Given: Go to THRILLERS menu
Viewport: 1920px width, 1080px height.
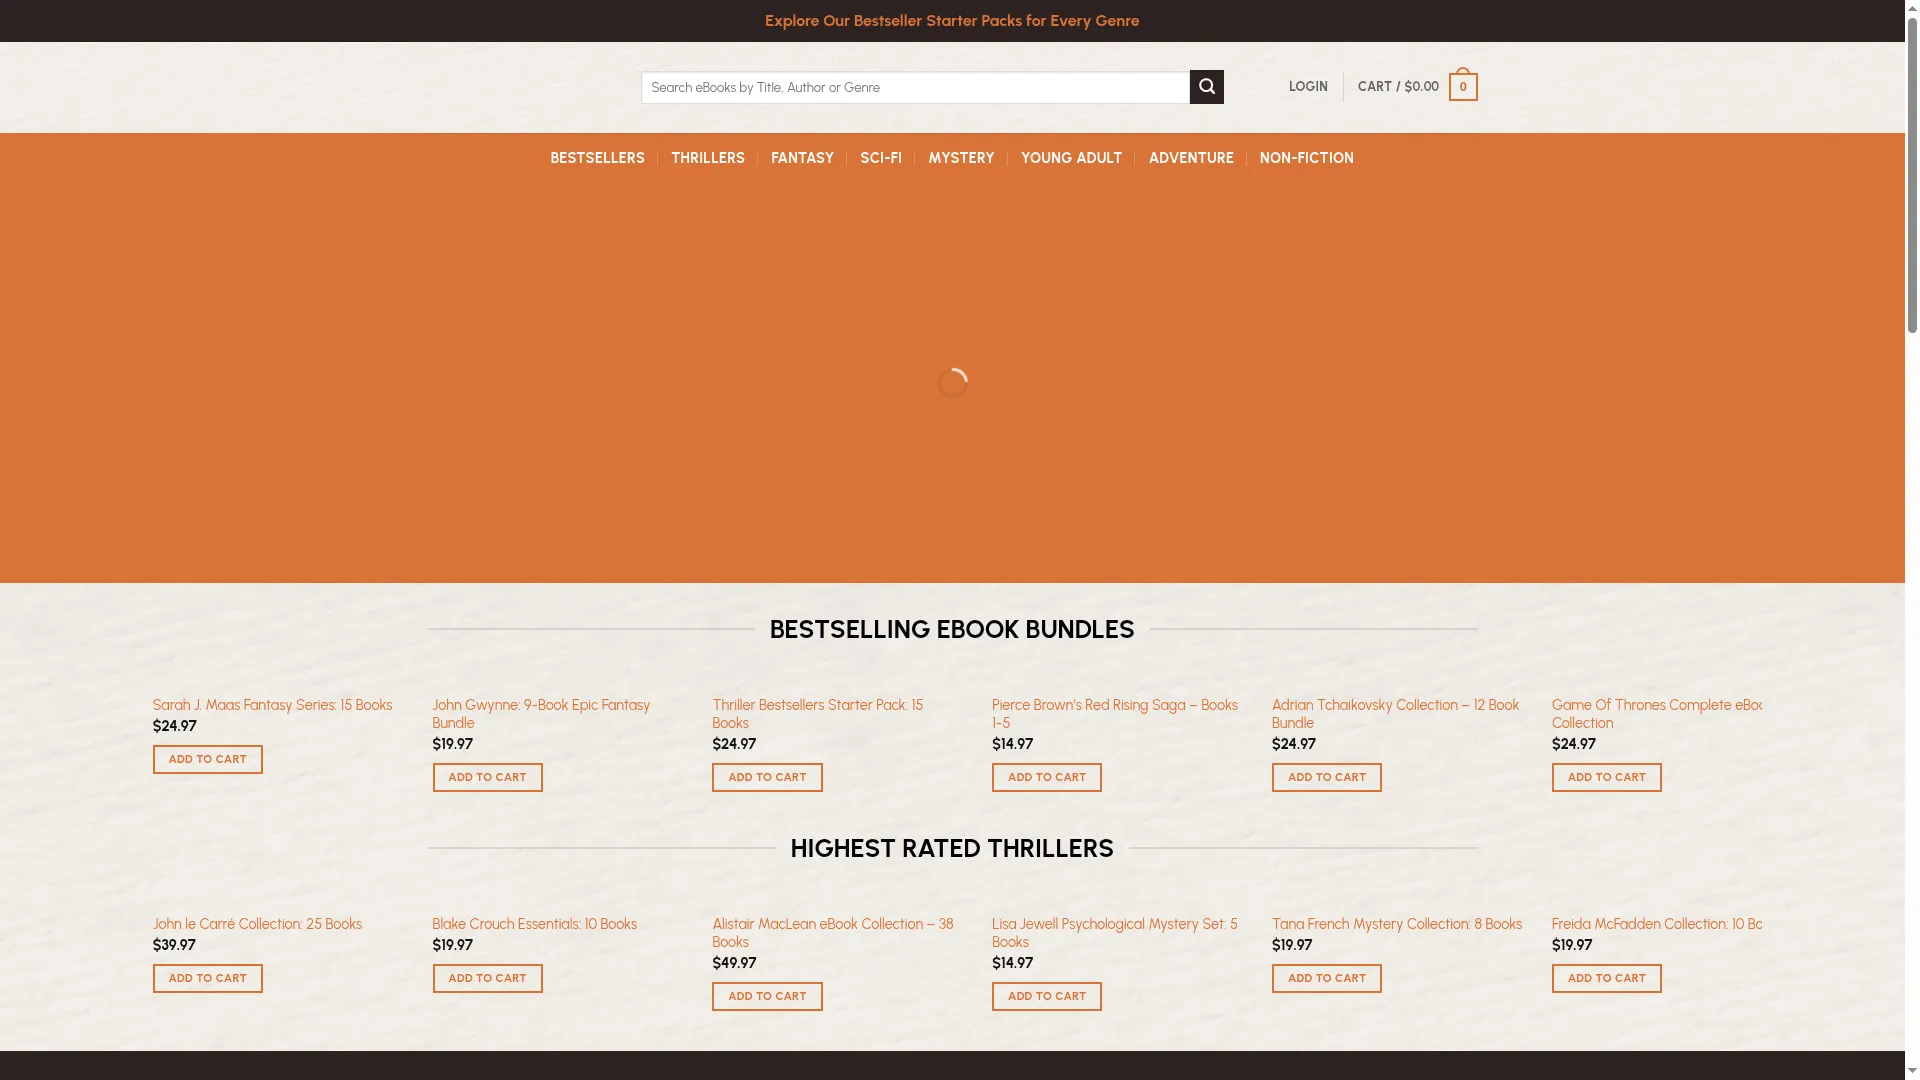Looking at the screenshot, I should [708, 158].
